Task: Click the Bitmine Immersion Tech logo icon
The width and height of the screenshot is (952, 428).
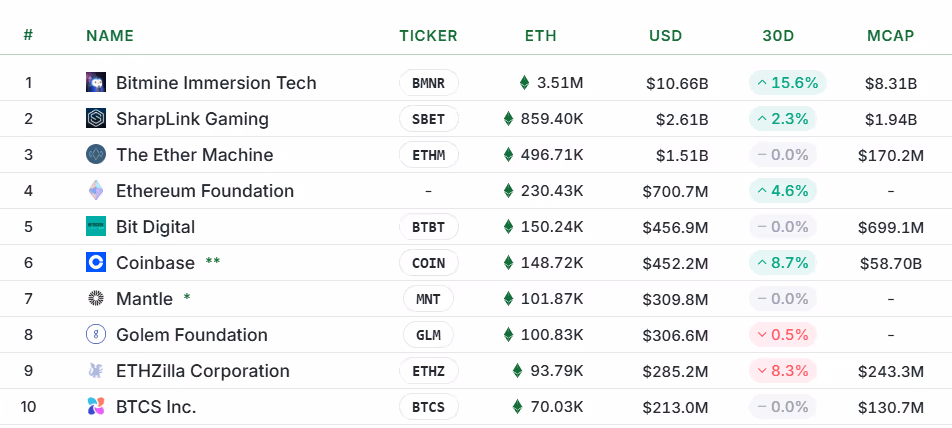Action: point(96,83)
